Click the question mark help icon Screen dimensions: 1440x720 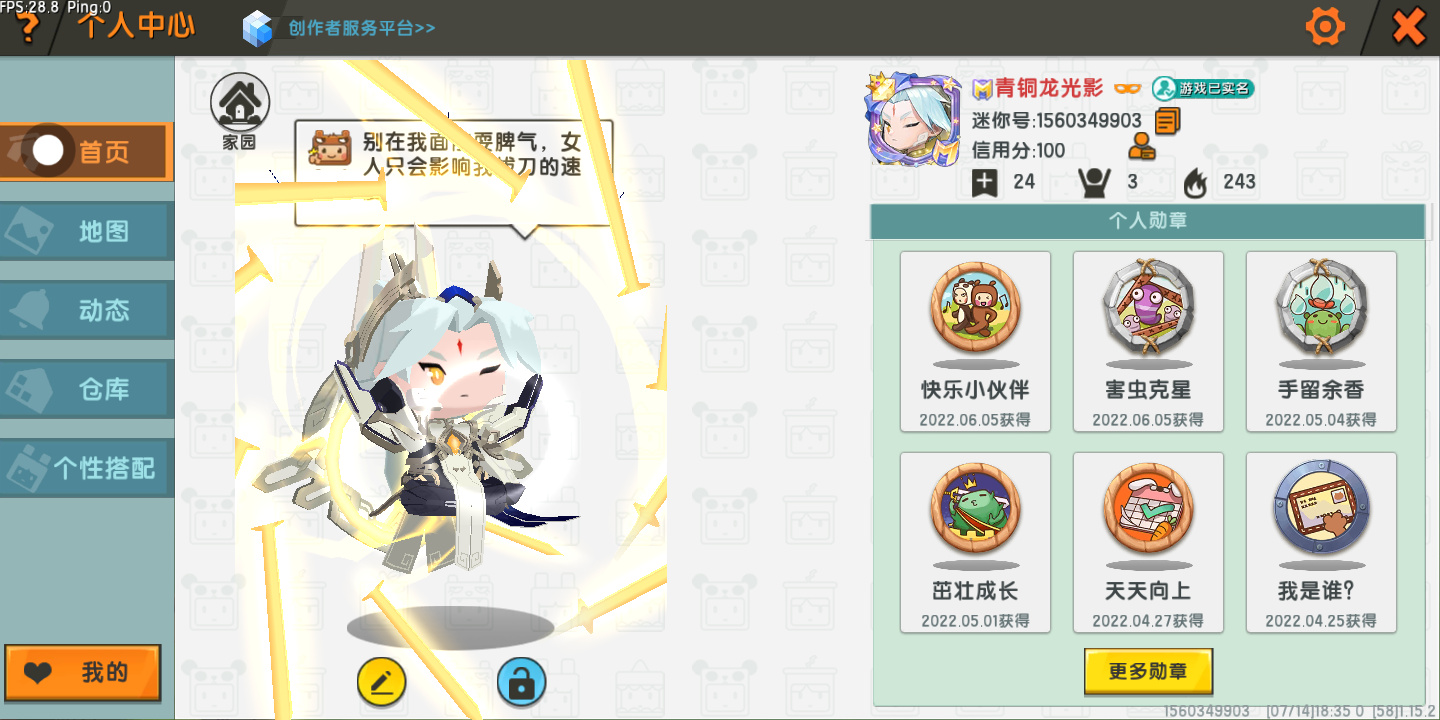click(x=27, y=29)
